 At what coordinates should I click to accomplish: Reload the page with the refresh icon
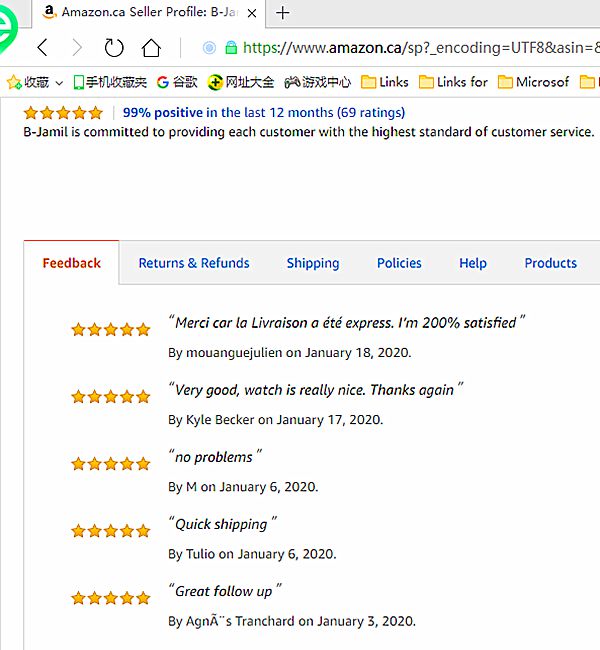114,47
